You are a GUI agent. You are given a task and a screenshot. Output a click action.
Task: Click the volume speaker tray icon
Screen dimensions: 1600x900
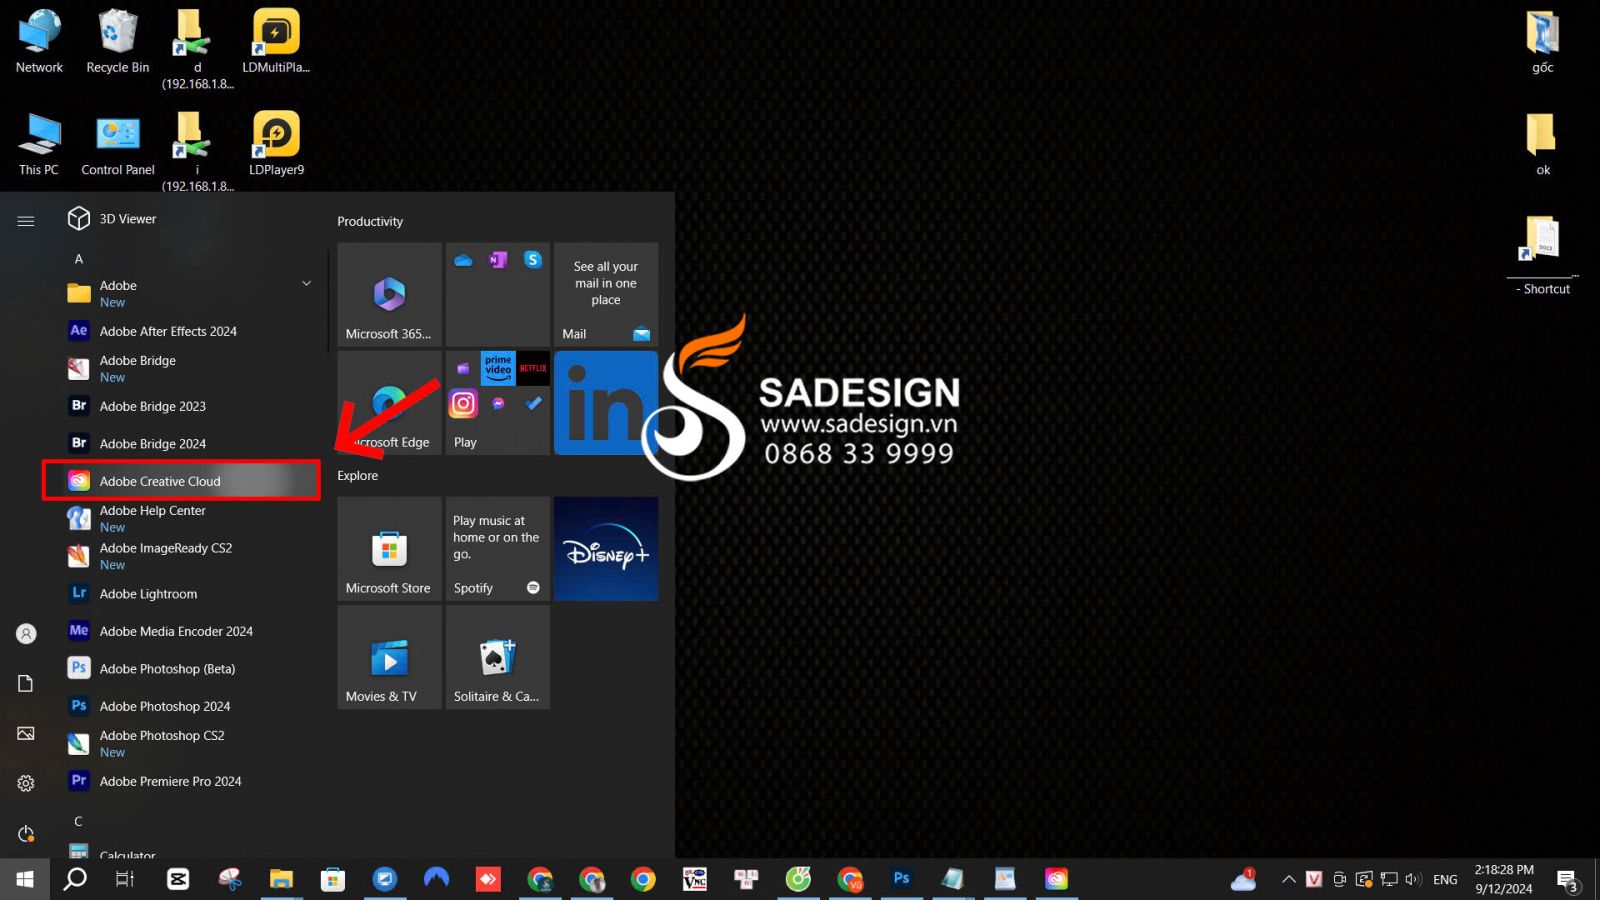tap(1413, 879)
